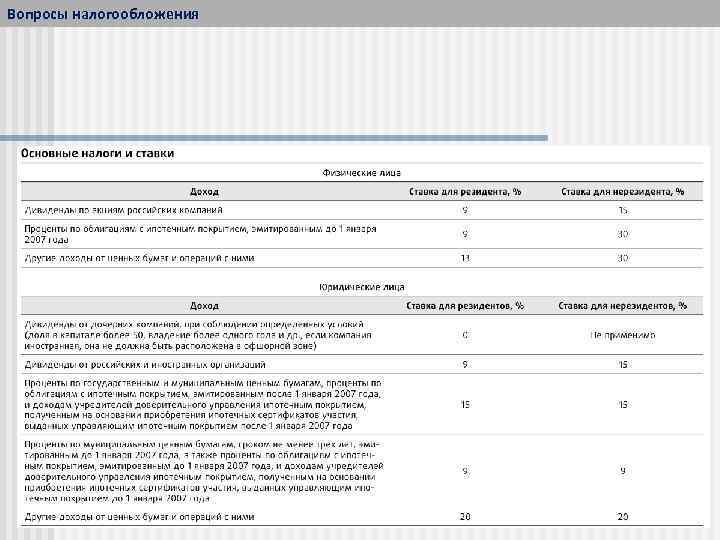
Task: Click non-resident rate 20 in Юридические лица table
Action: (623, 517)
